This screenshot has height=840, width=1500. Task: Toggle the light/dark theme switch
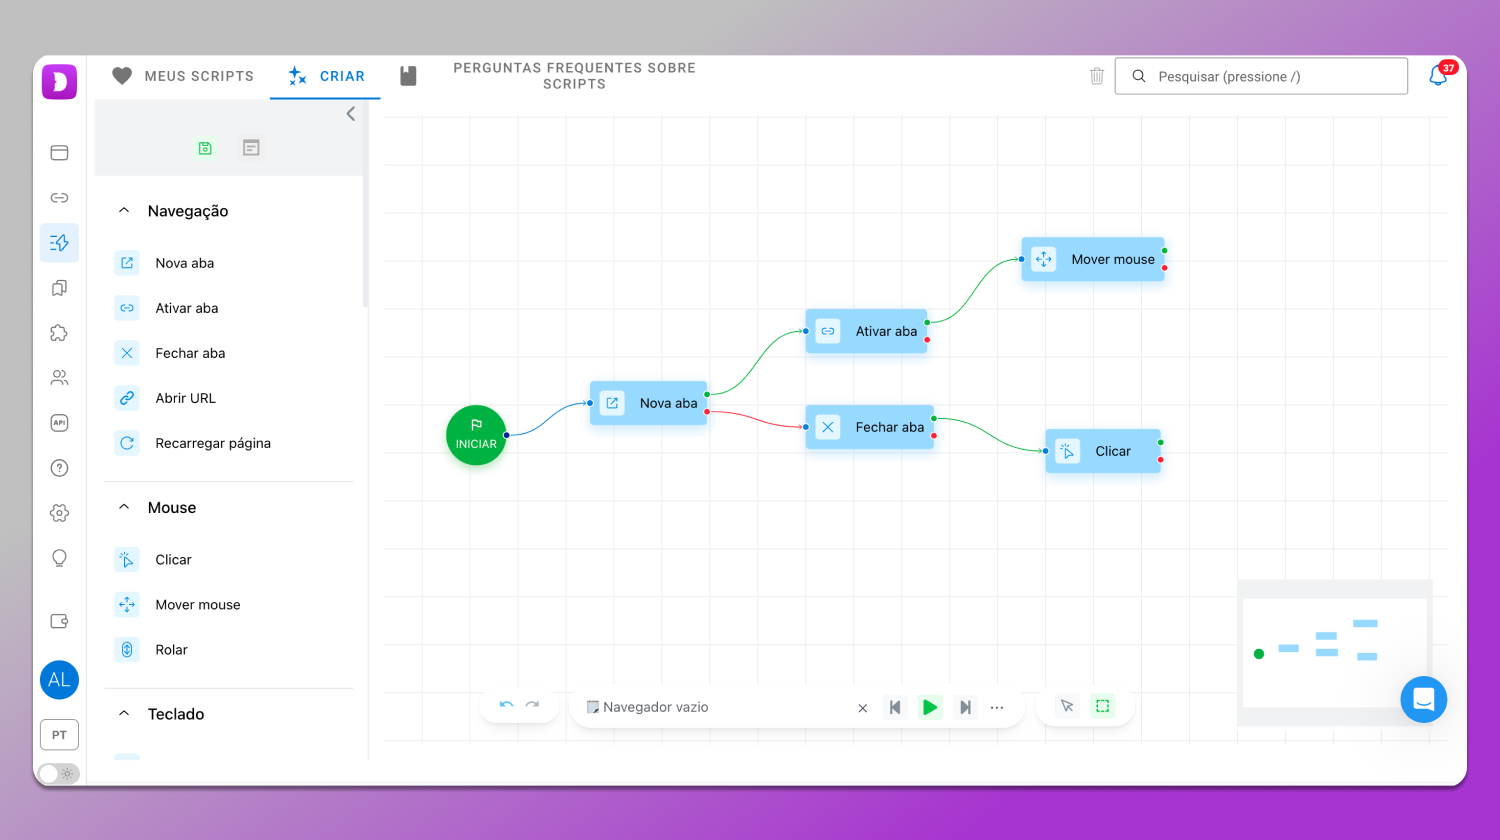pyautogui.click(x=58, y=773)
